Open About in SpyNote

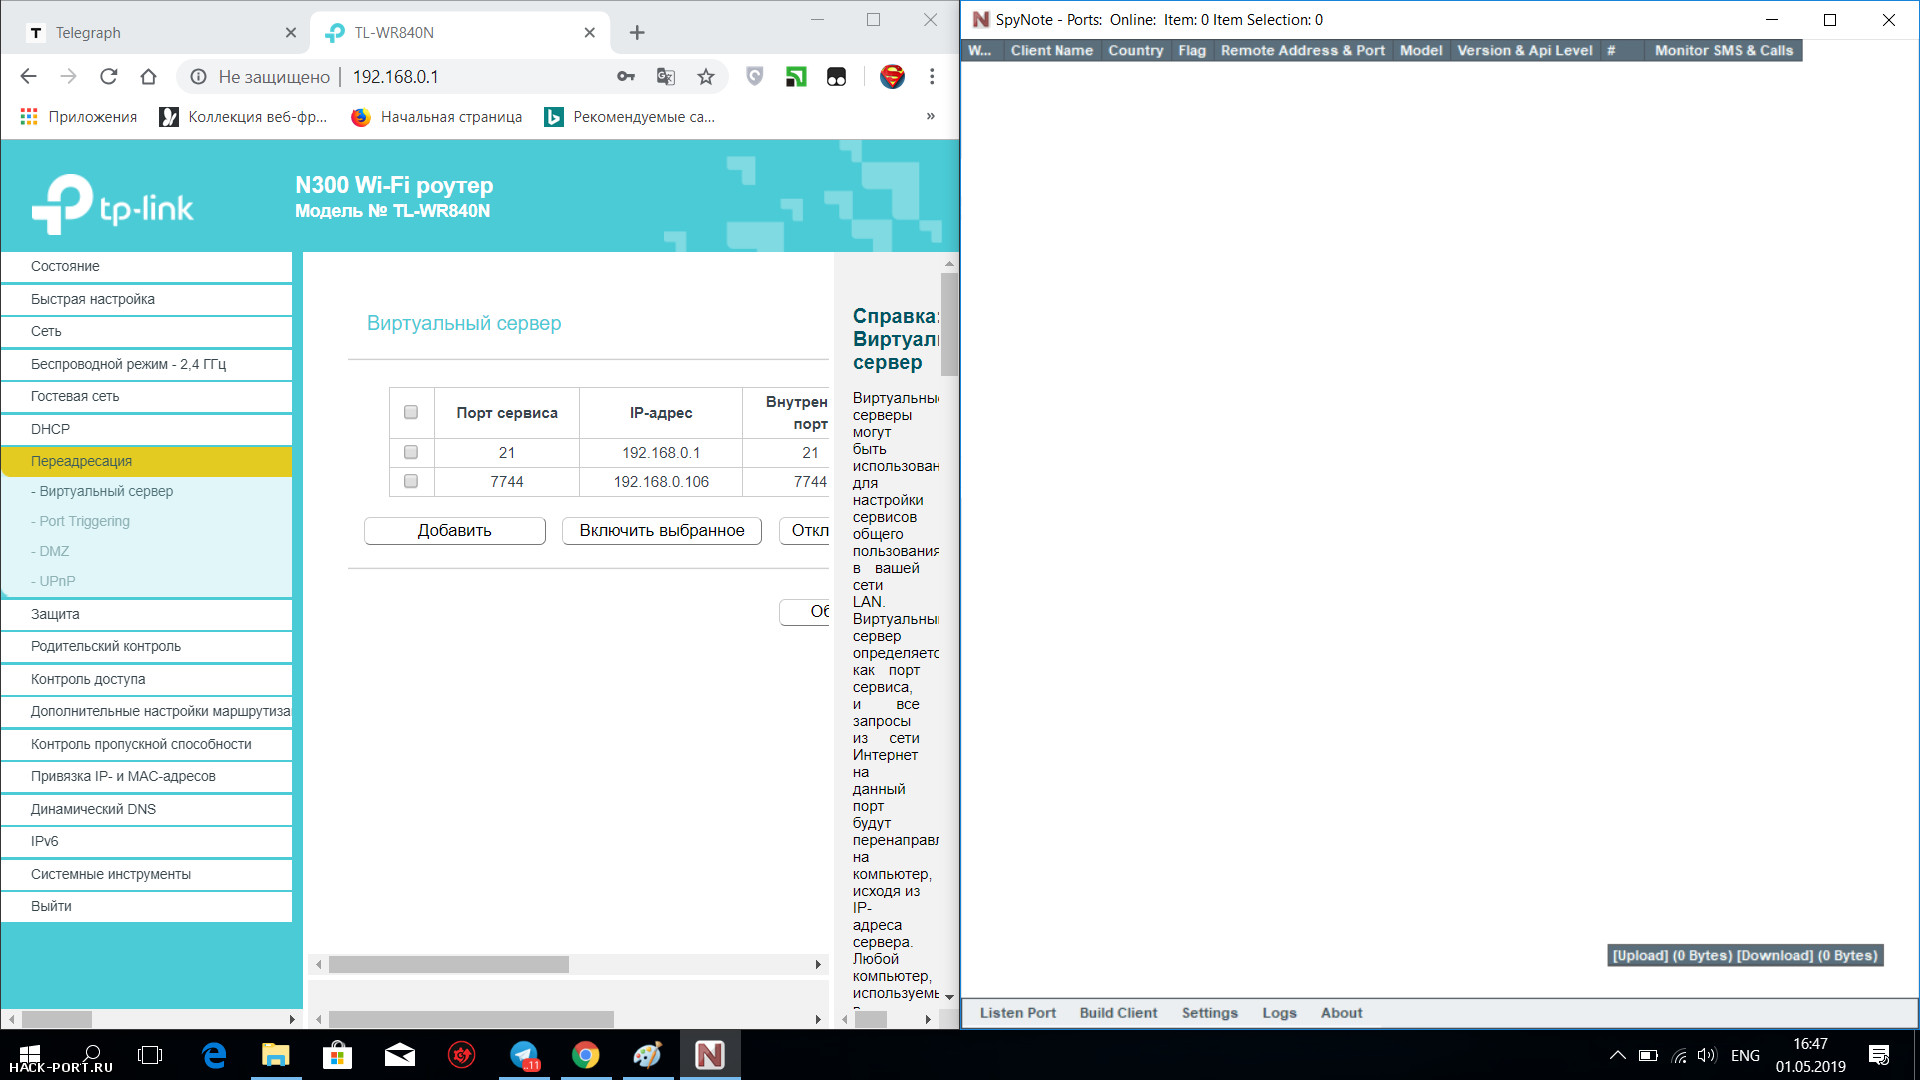pos(1341,1013)
